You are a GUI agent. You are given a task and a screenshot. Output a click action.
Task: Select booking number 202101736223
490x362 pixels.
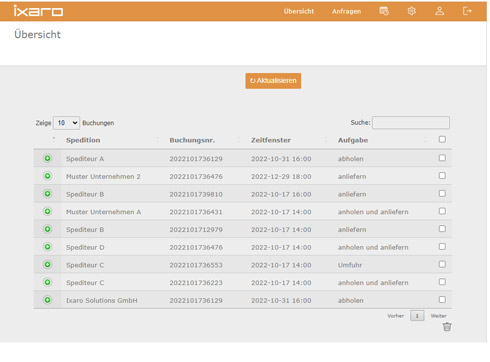pyautogui.click(x=196, y=283)
